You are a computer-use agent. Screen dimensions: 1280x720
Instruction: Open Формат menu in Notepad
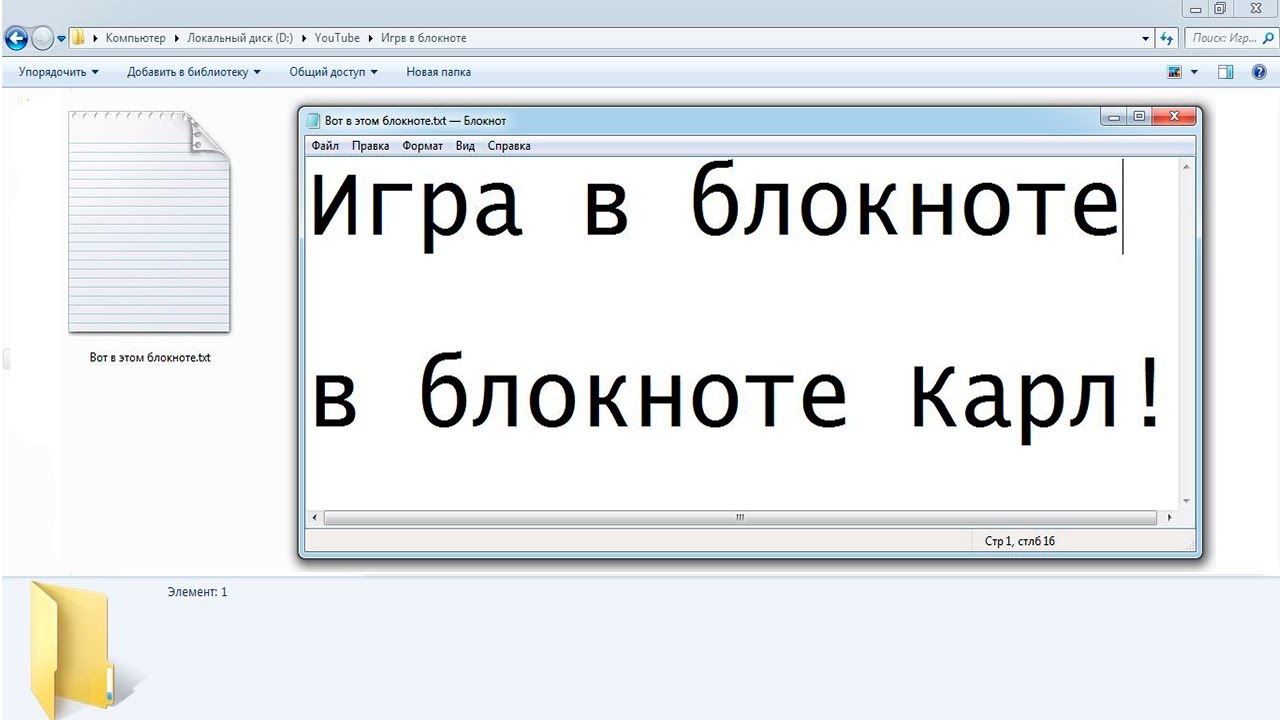click(423, 146)
